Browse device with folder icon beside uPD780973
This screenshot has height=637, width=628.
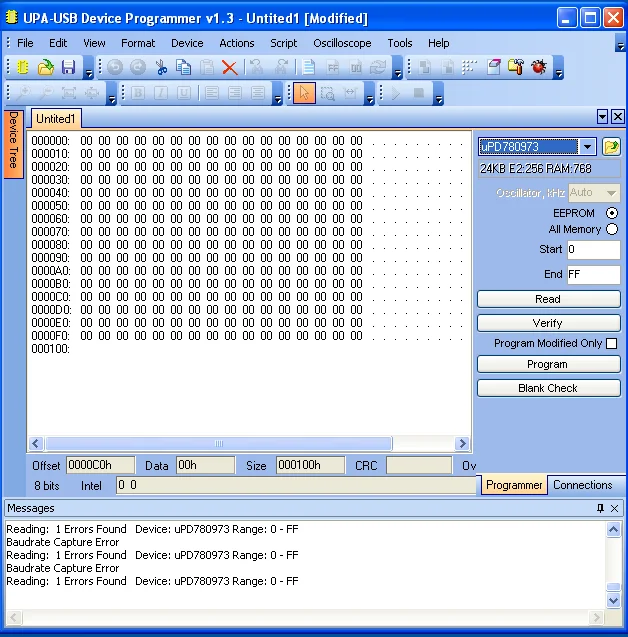tap(611, 147)
